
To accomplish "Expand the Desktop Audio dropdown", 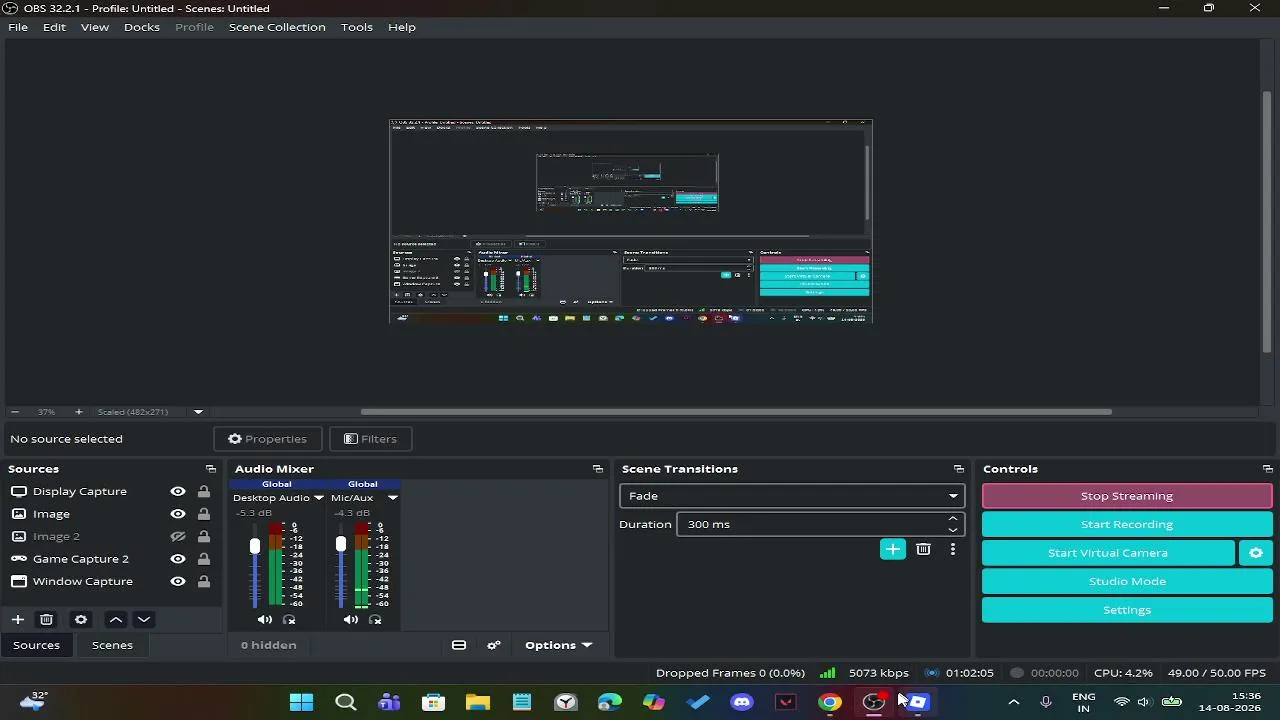I will [x=318, y=498].
